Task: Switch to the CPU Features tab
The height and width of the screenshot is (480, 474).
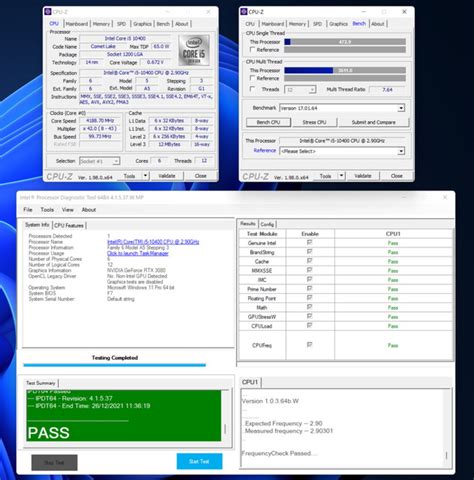Action: pyautogui.click(x=69, y=226)
